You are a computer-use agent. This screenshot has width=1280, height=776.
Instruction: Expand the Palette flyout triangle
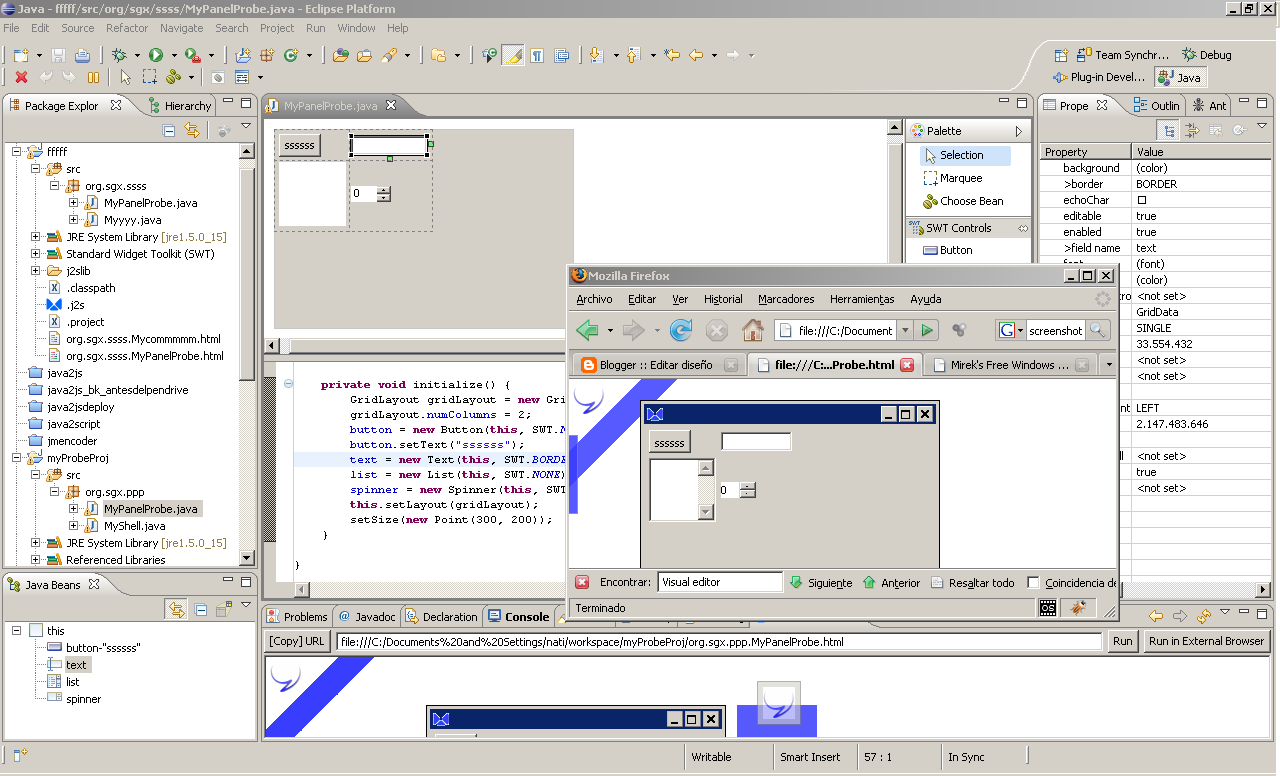(x=1019, y=131)
